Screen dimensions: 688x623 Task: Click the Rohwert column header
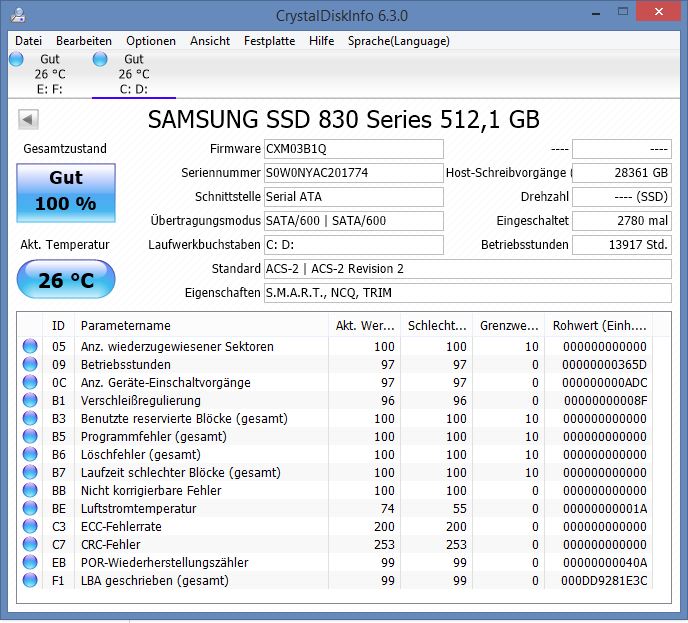pos(598,326)
